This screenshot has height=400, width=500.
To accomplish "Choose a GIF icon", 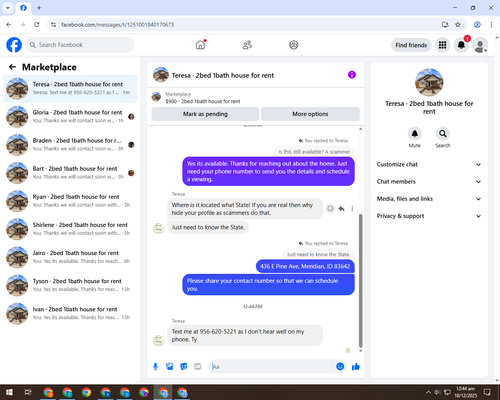I will [x=198, y=367].
